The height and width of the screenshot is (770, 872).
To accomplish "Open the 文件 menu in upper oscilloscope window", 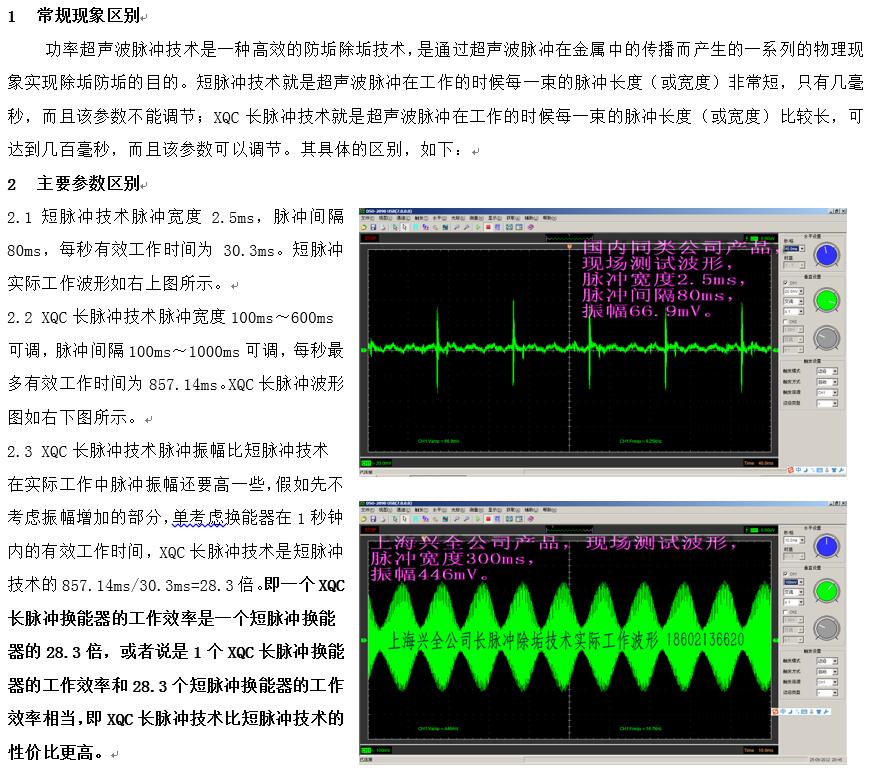I will [367, 219].
